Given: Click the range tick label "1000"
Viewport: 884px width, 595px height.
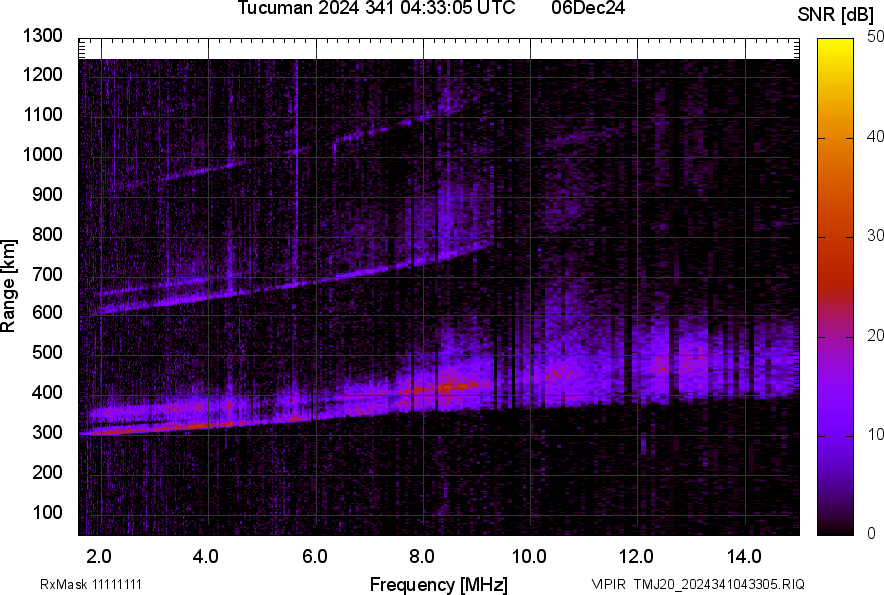Looking at the screenshot, I should coord(42,154).
